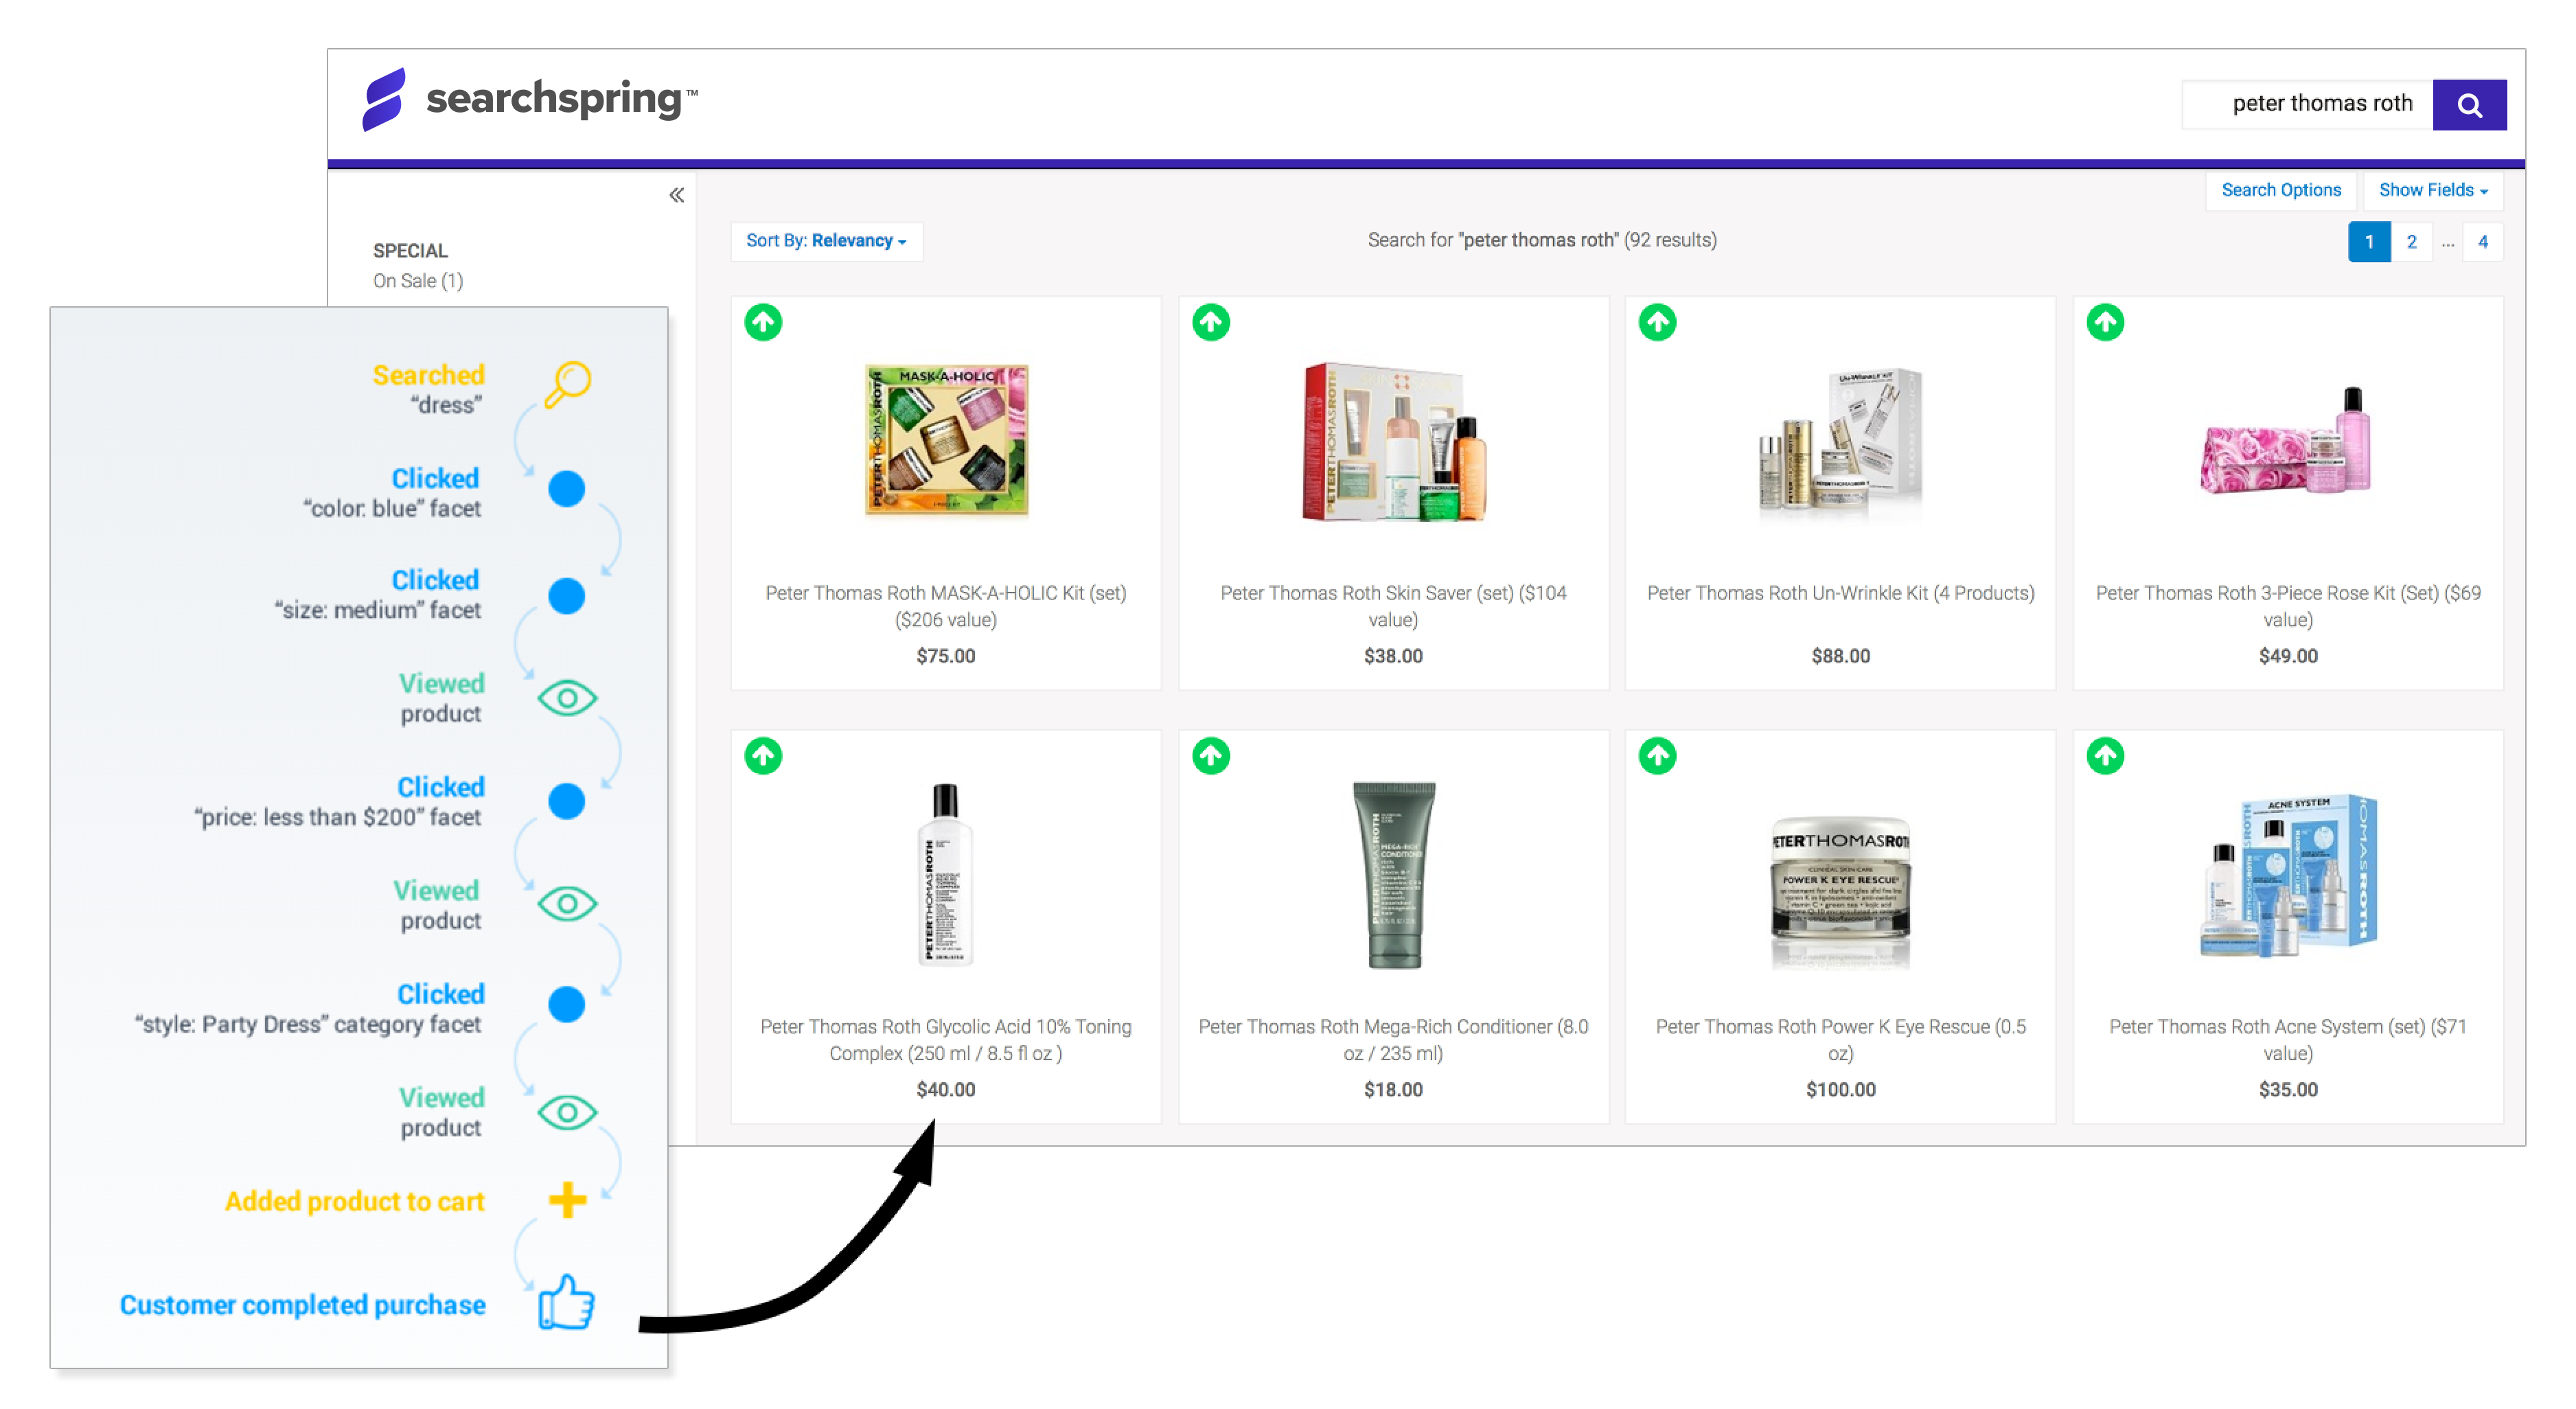The width and height of the screenshot is (2576, 1409).
Task: Jump to results page 4
Action: (x=2482, y=242)
